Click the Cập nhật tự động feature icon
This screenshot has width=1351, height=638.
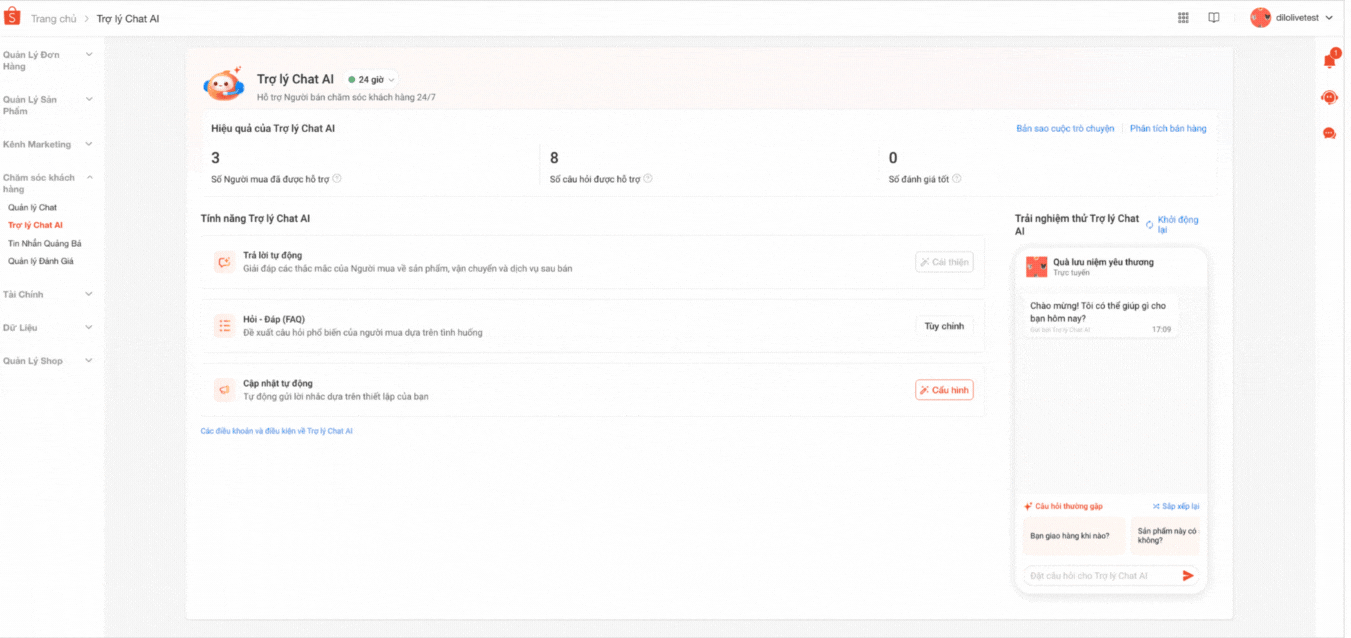click(x=224, y=389)
